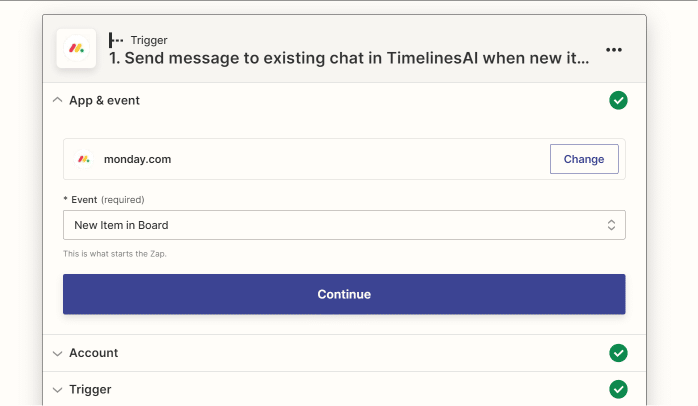Expand the Account section chevron
This screenshot has width=698, height=406.
[57, 353]
